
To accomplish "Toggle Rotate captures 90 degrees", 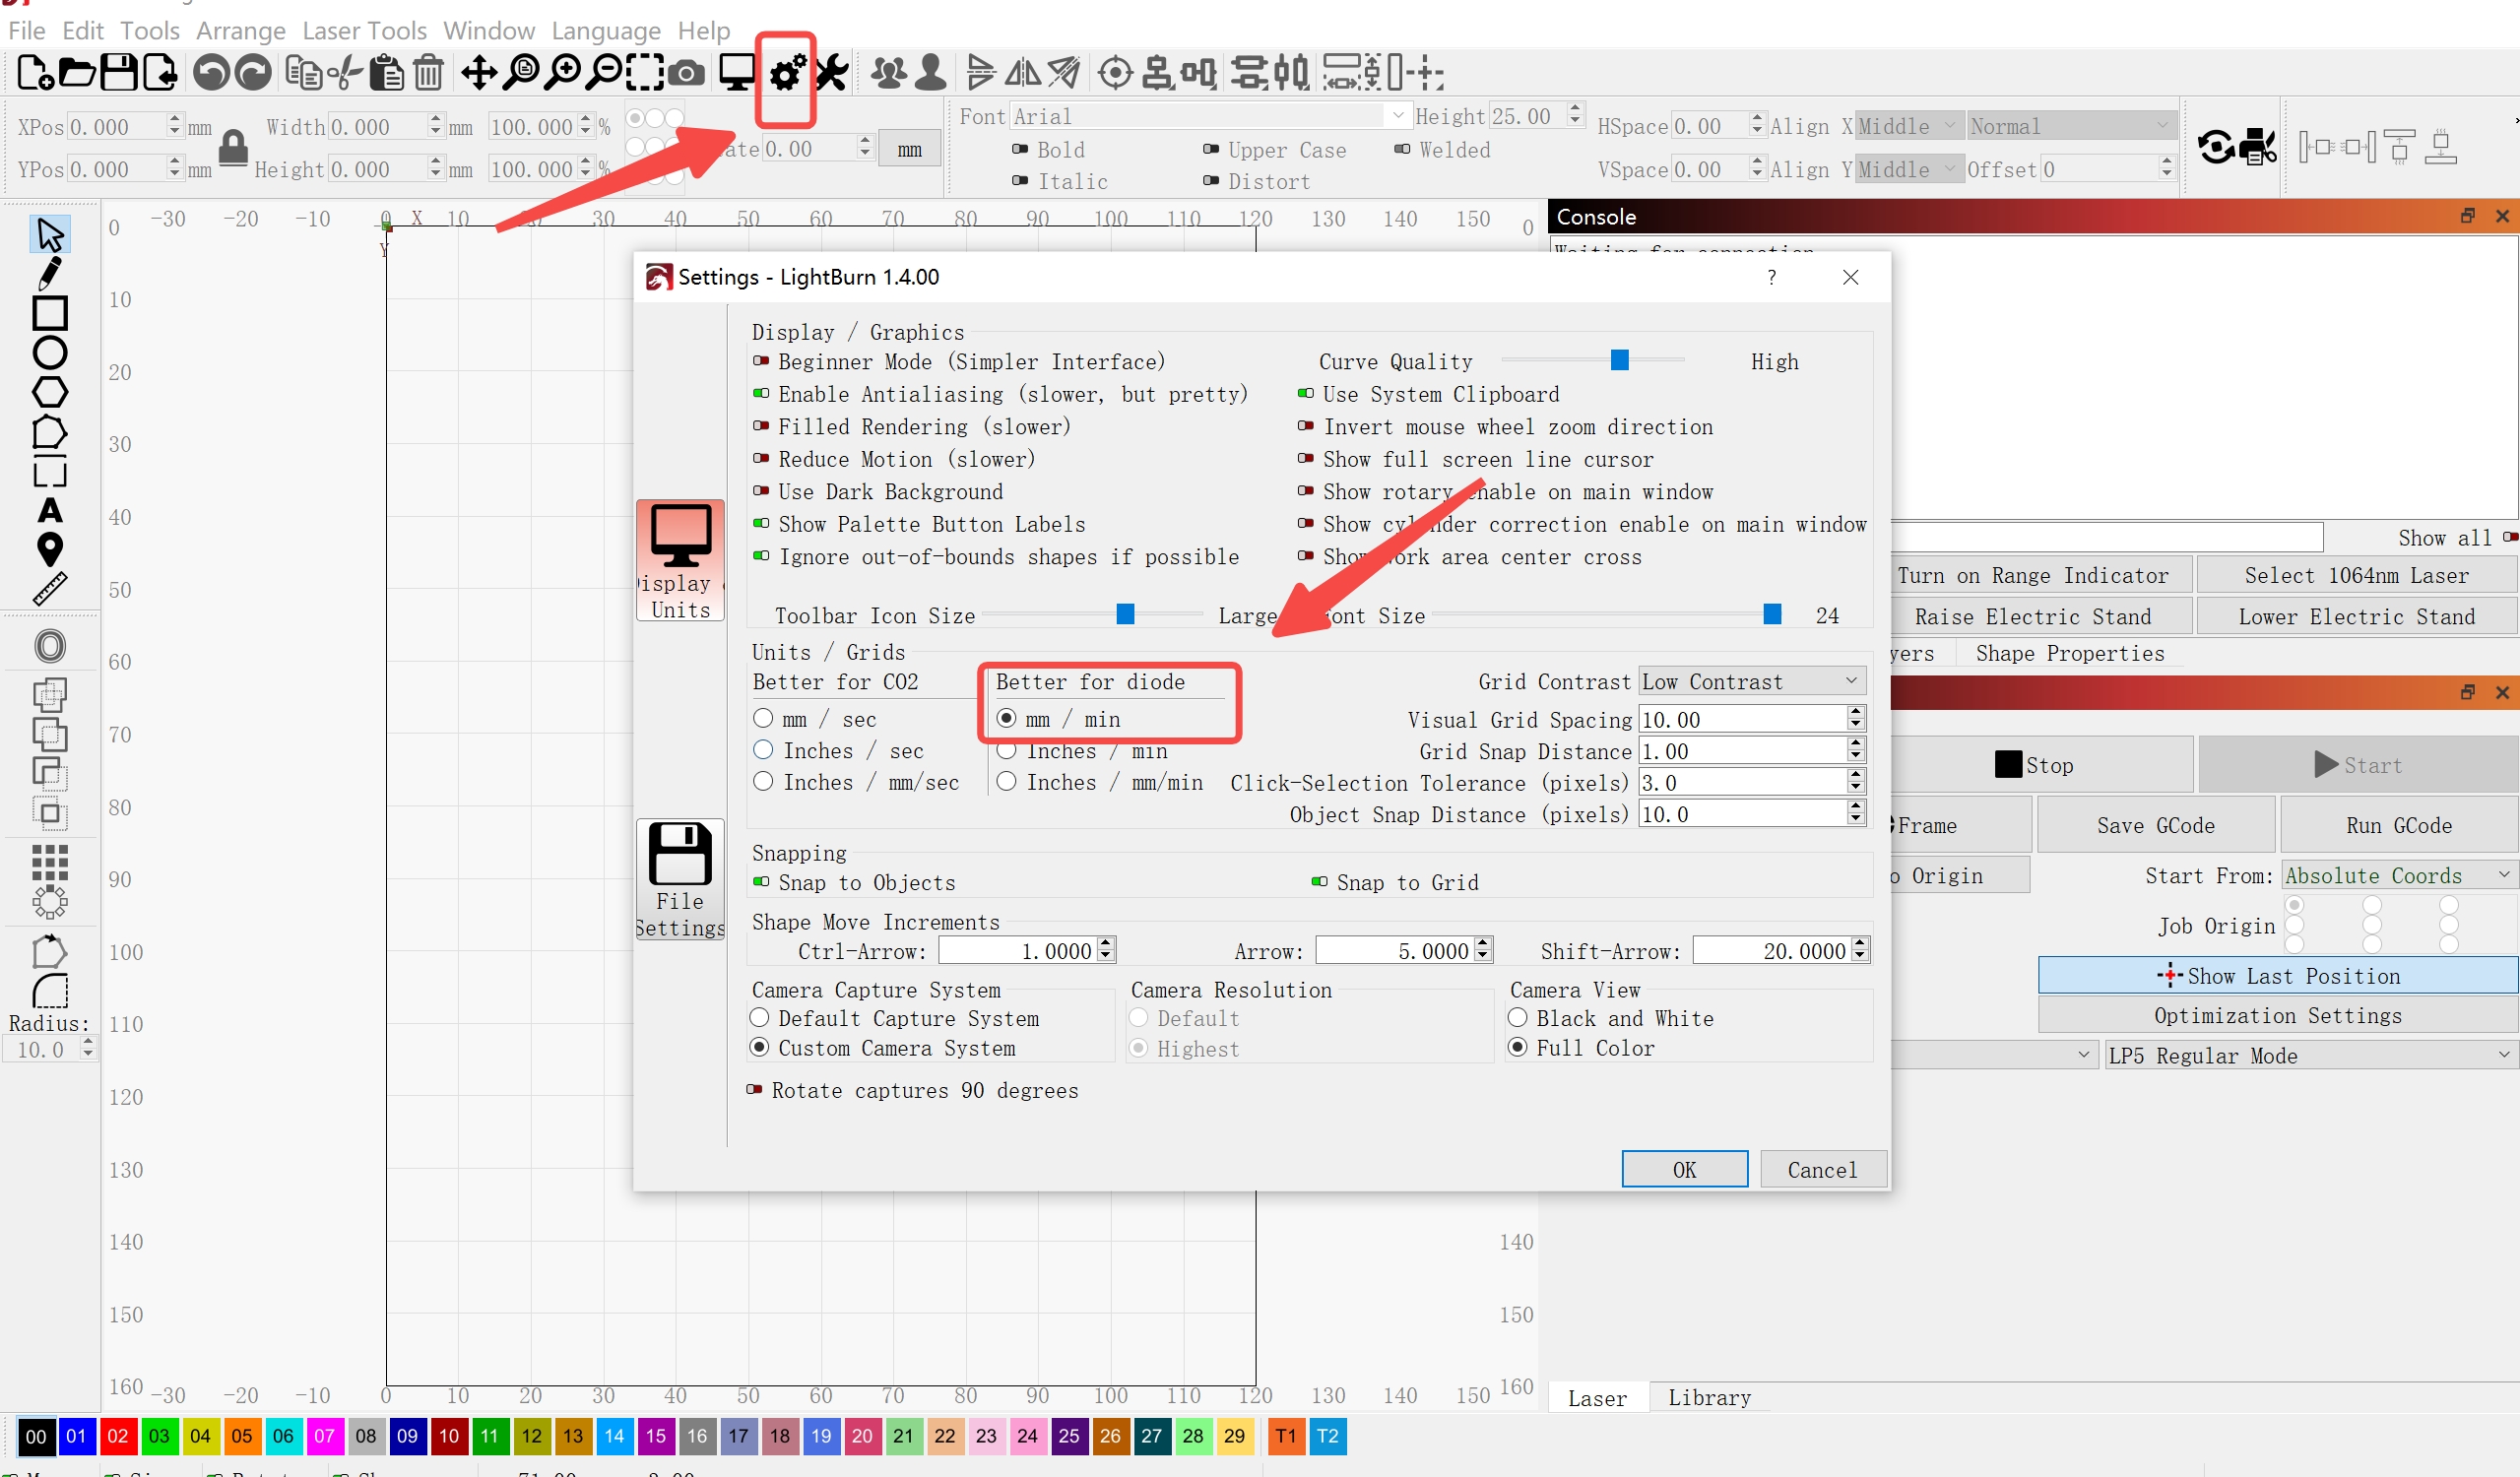I will [x=754, y=1090].
